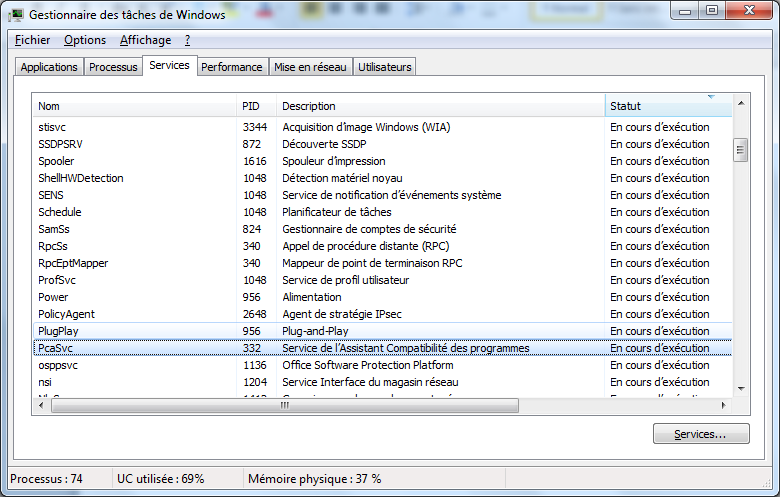Open the Options menu
This screenshot has height=497, width=780.
tap(84, 40)
